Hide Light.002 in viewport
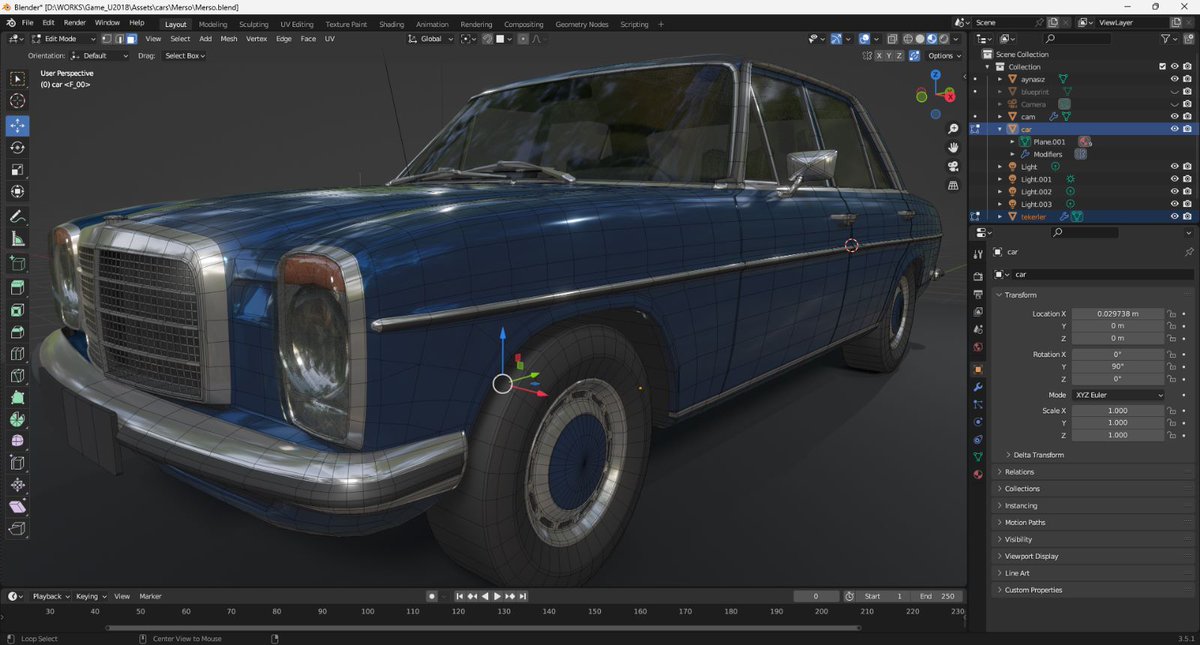 1174,191
